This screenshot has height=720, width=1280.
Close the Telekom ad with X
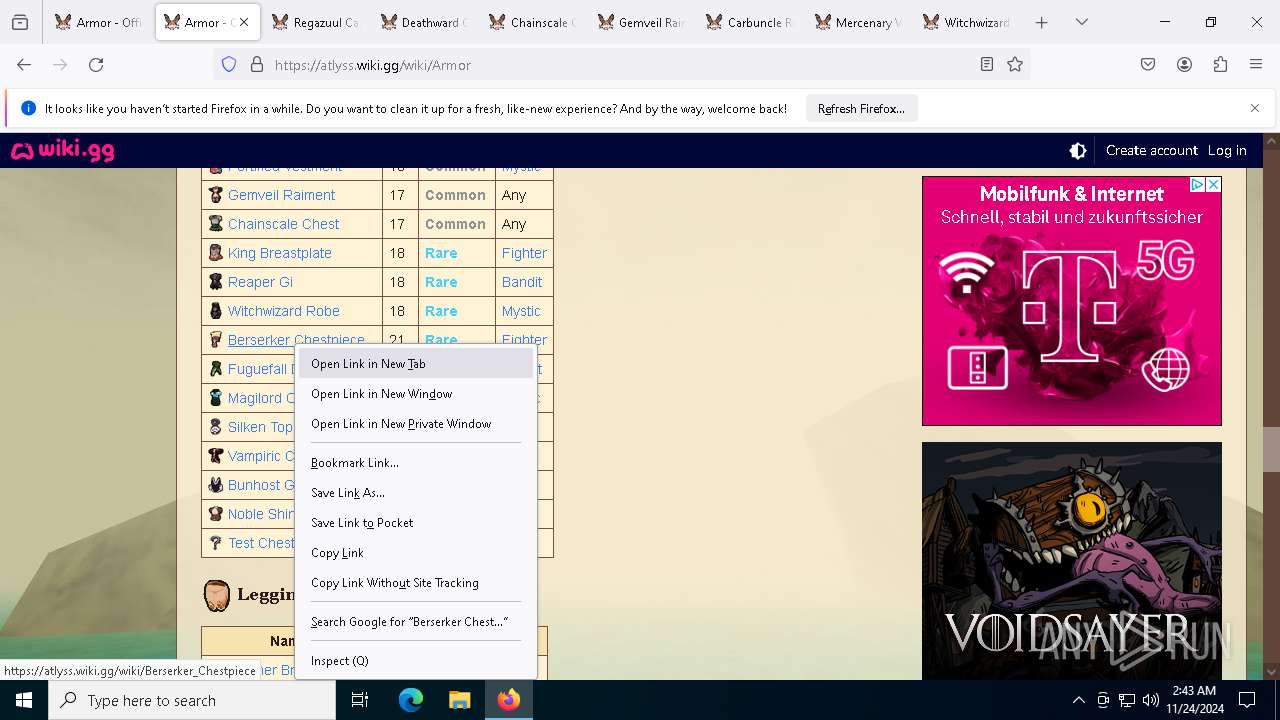point(1213,185)
